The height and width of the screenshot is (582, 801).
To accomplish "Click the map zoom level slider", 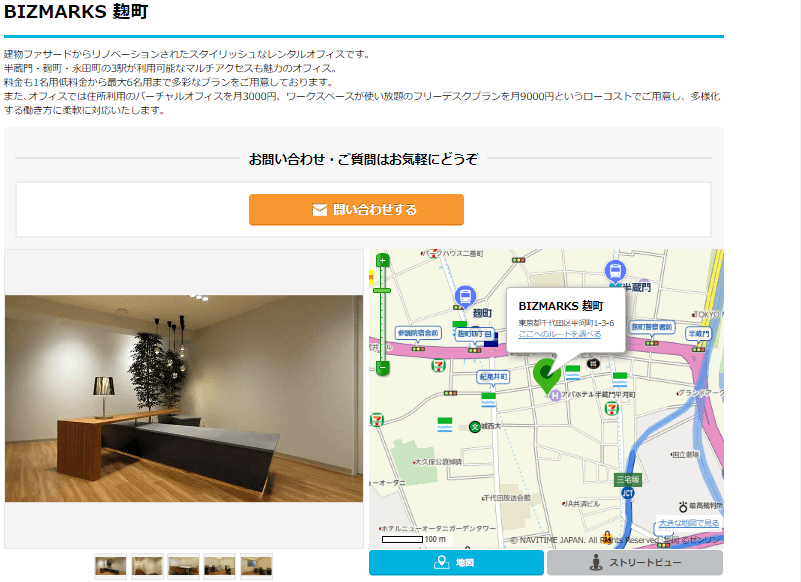I will click(x=382, y=291).
